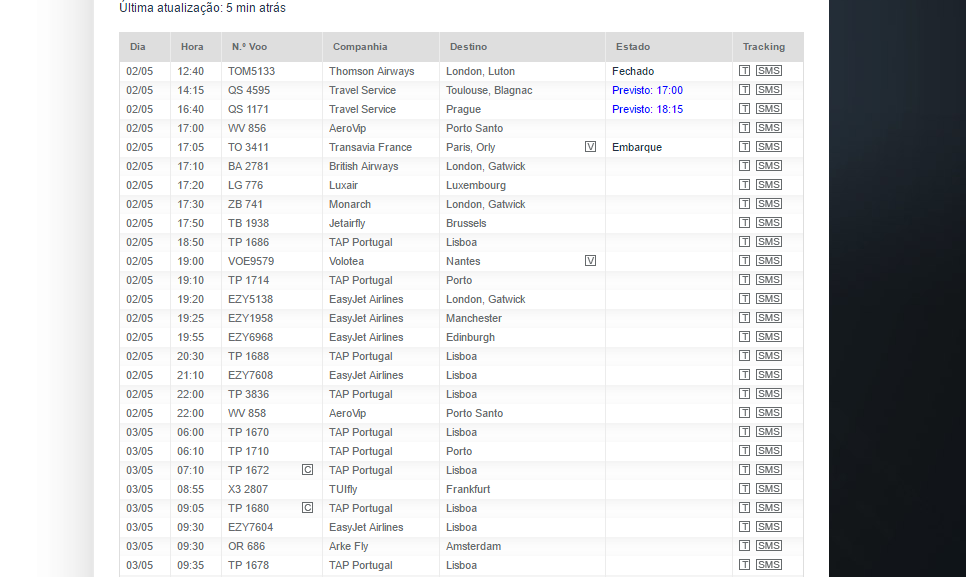
Task: Open SMS alerts for flight TP 1680
Action: [x=769, y=508]
